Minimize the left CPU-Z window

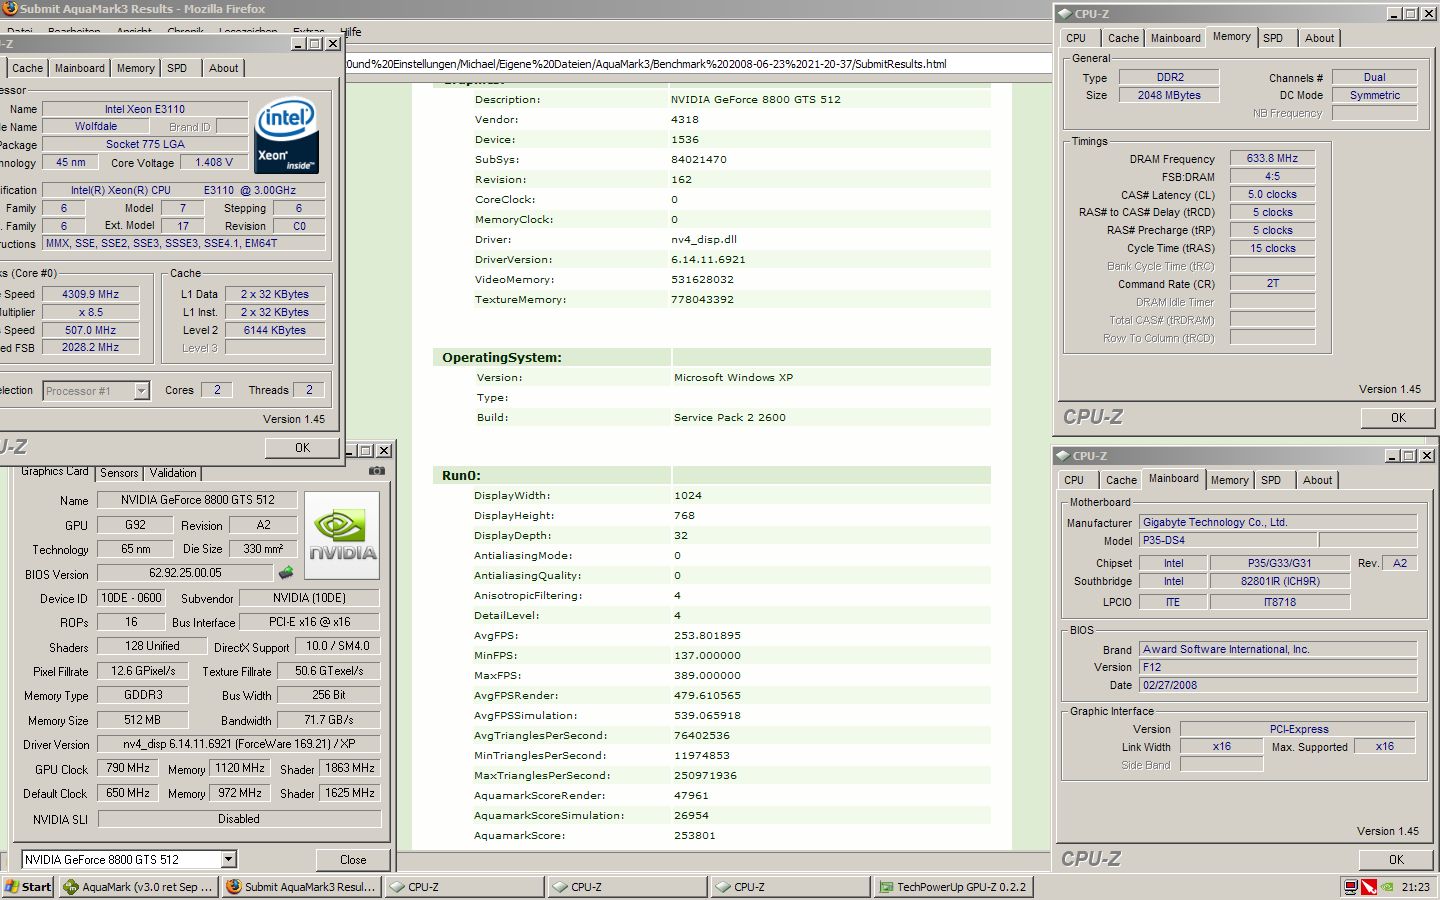[299, 44]
